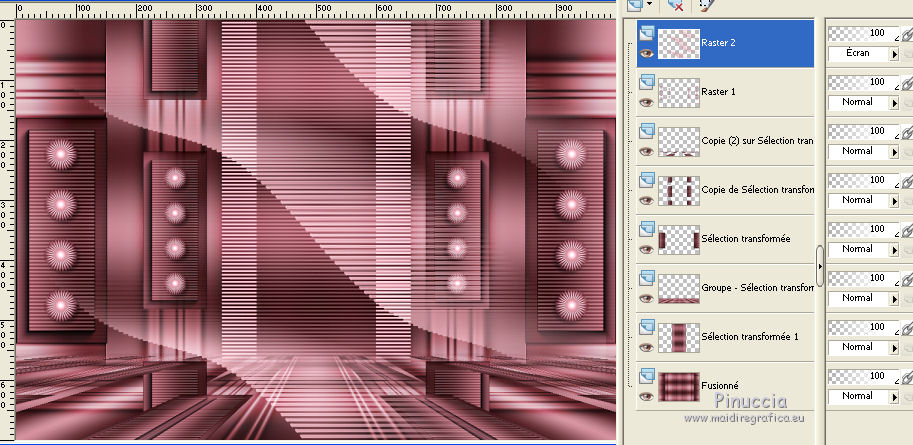
Task: Click the New Layer icon in the layers toolbar
Action: click(x=635, y=5)
